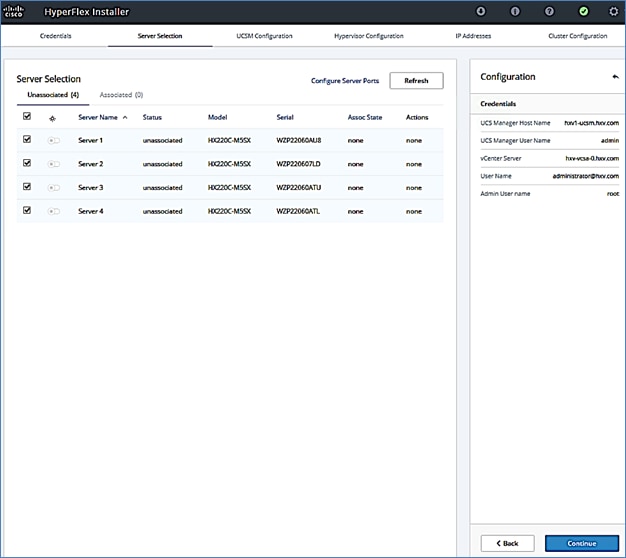Open the help question mark icon

(x=549, y=11)
